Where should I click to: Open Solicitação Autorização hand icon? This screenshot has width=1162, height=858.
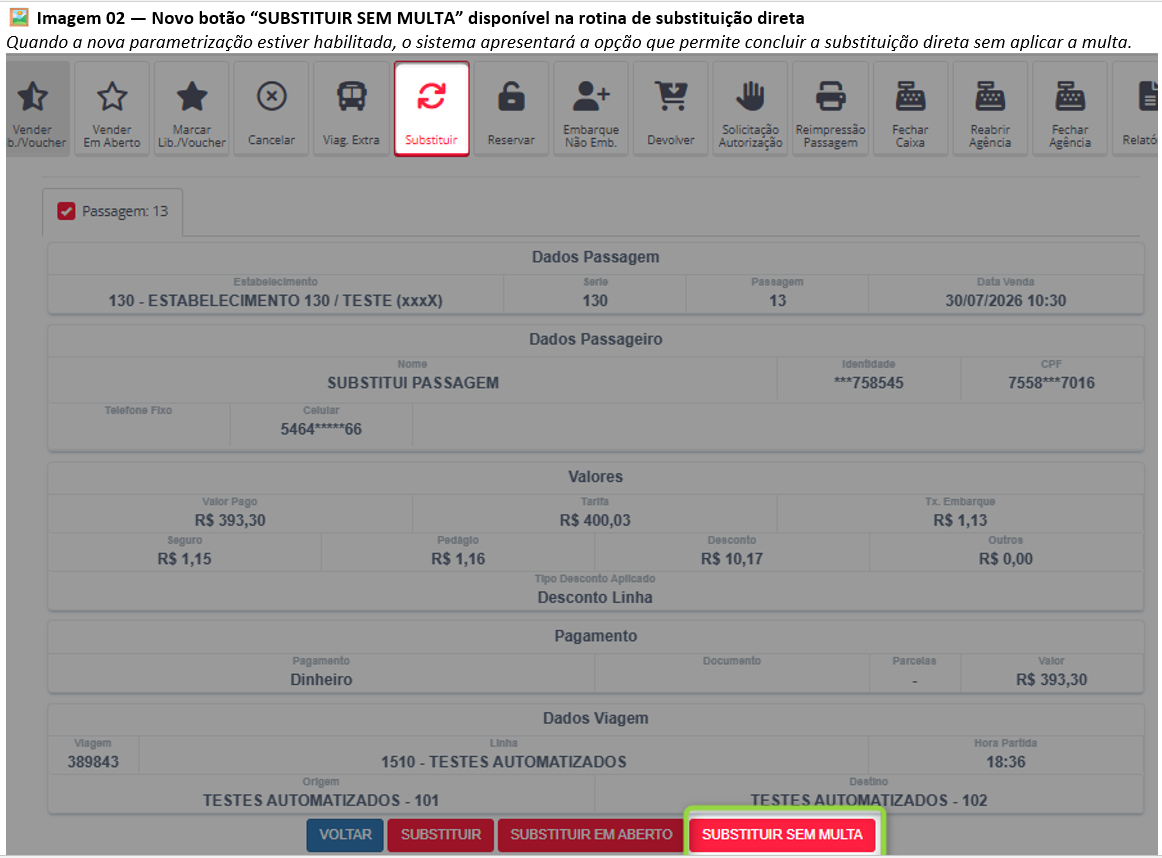[751, 97]
